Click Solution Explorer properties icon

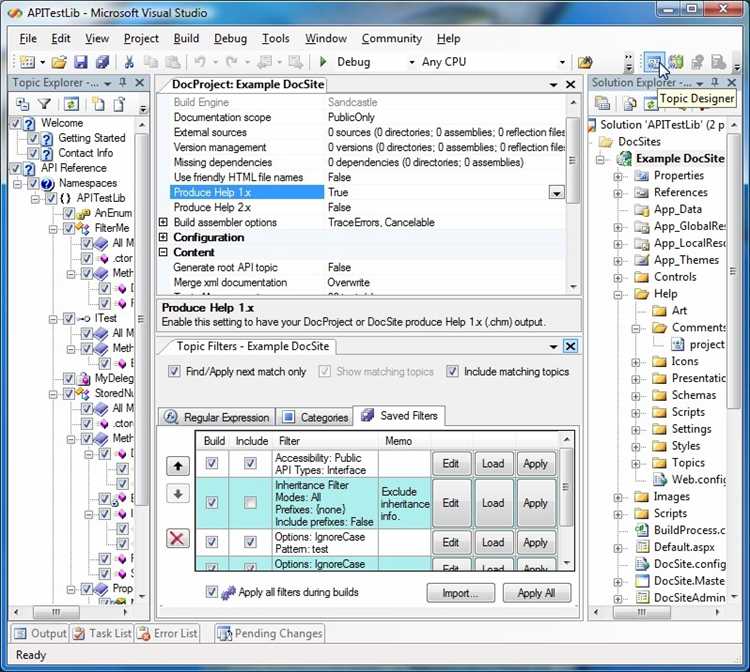pos(602,103)
